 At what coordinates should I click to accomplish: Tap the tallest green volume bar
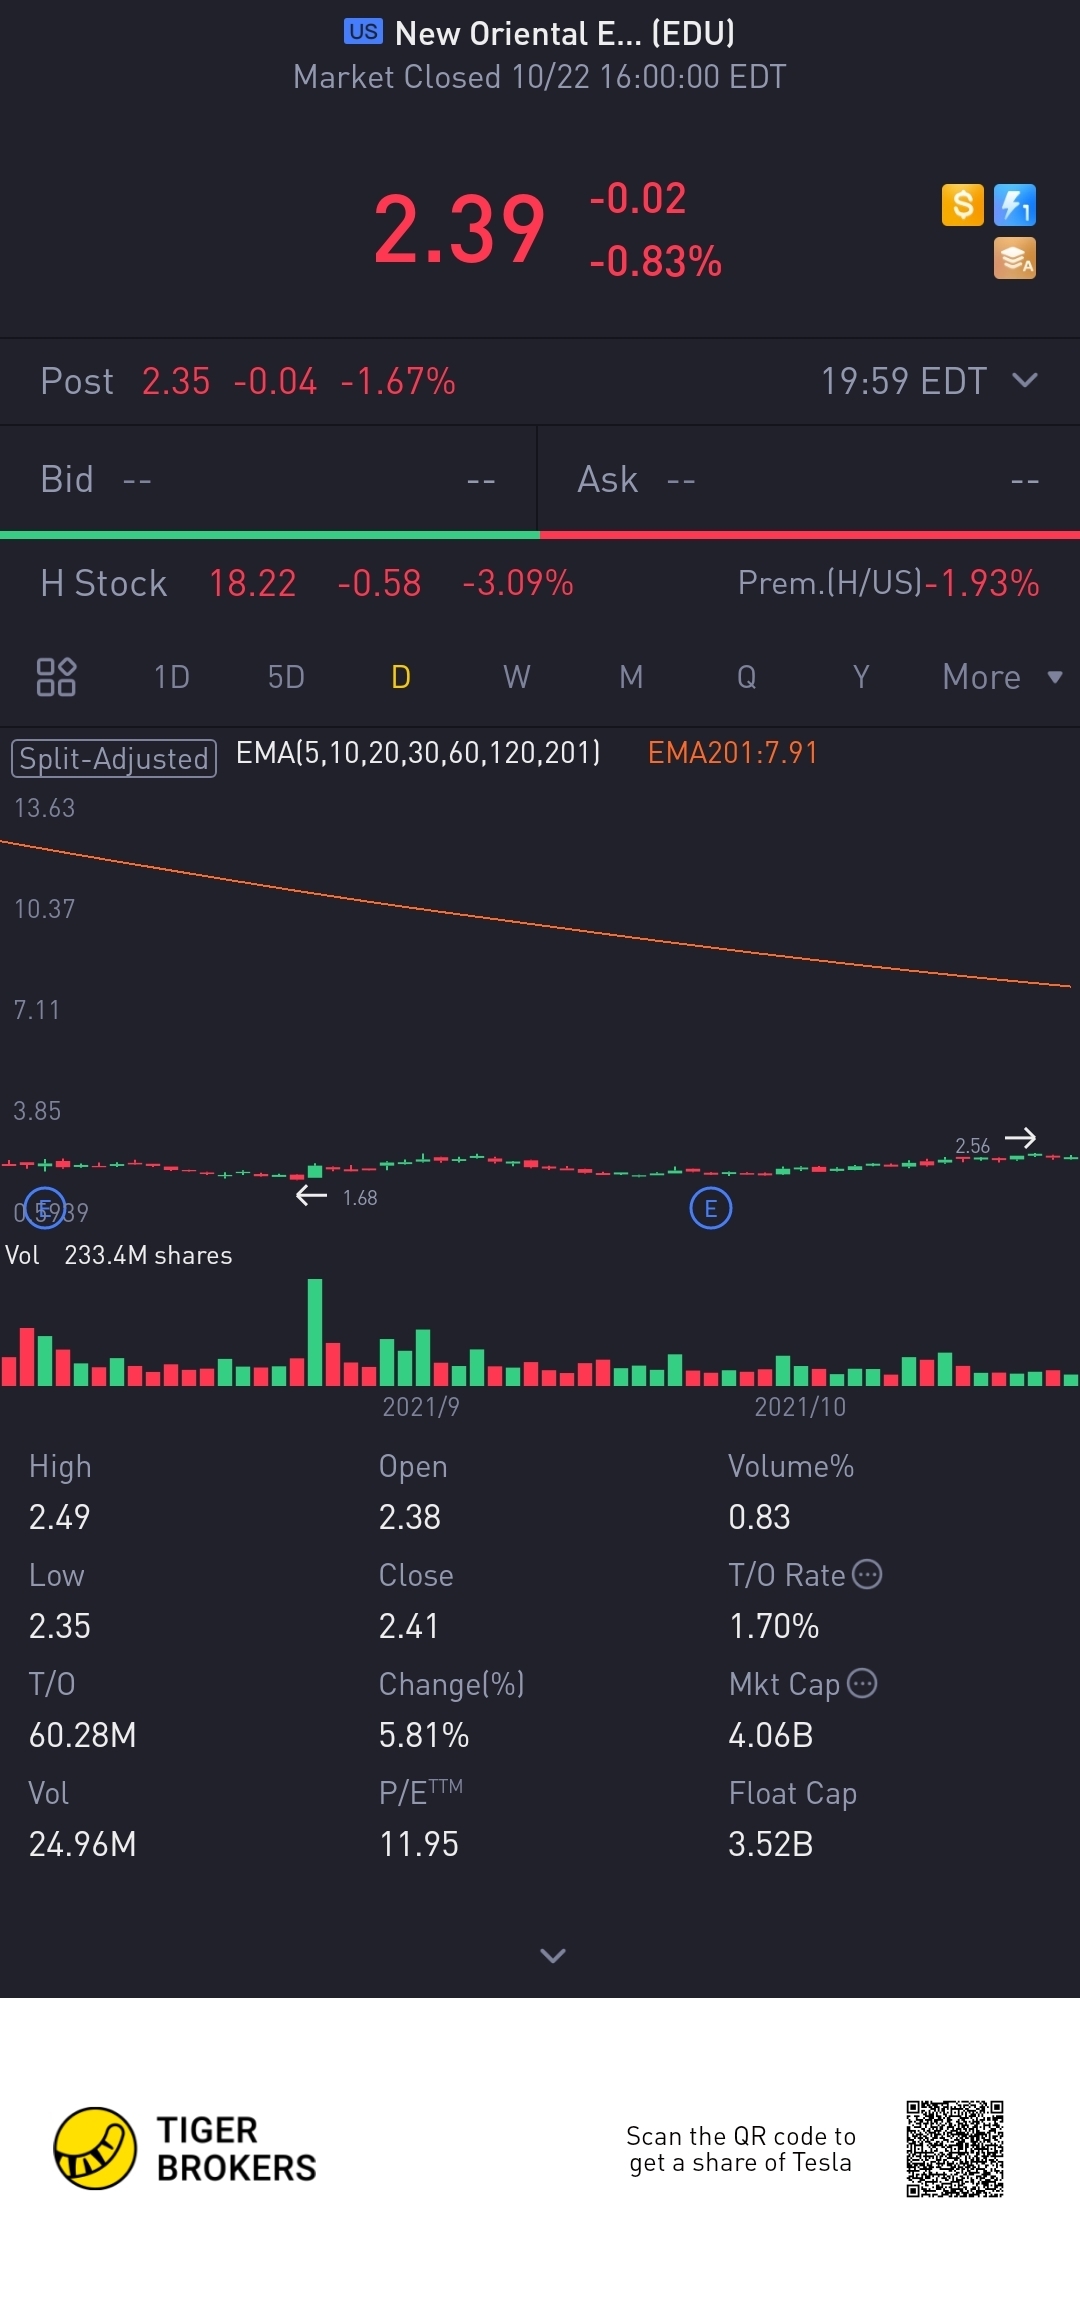point(315,1332)
